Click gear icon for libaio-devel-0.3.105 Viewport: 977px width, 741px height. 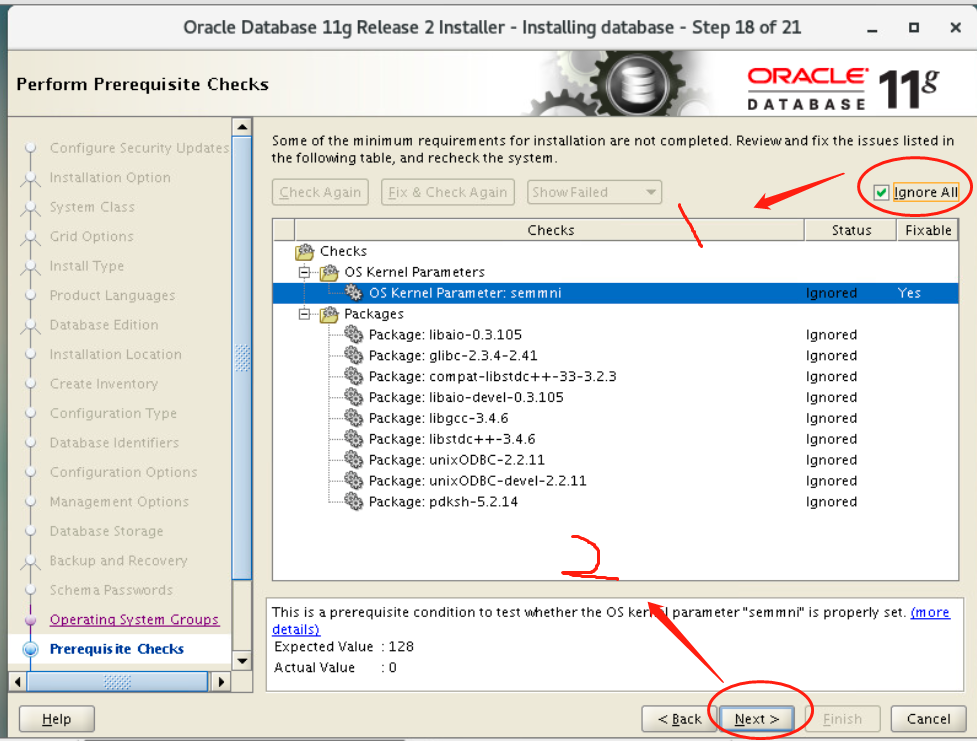click(353, 398)
